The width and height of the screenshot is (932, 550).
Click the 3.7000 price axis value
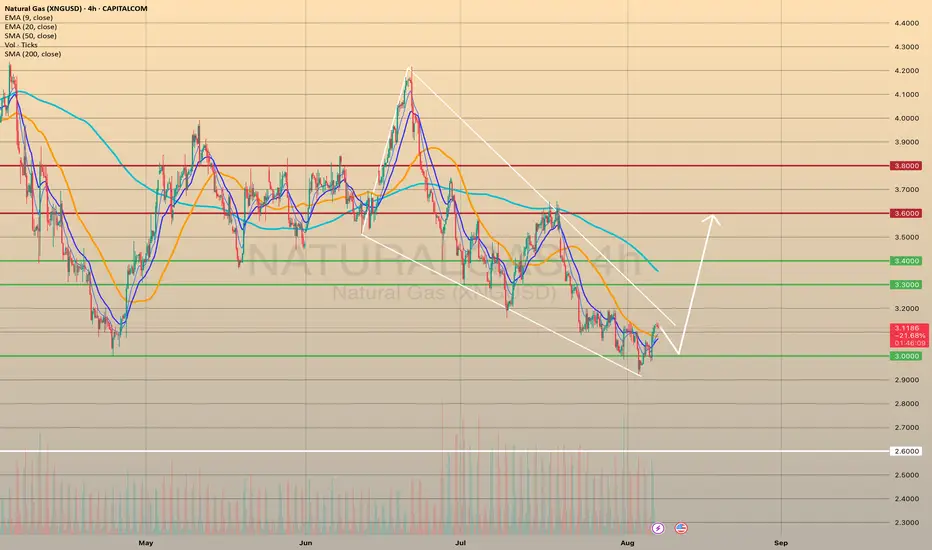[906, 190]
